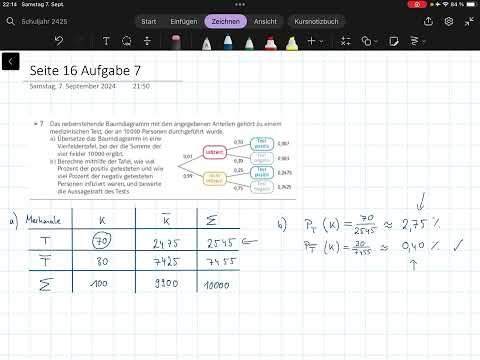Image resolution: width=480 pixels, height=360 pixels.
Task: Expand the ink formatting dropdown arrow
Action: point(424,42)
